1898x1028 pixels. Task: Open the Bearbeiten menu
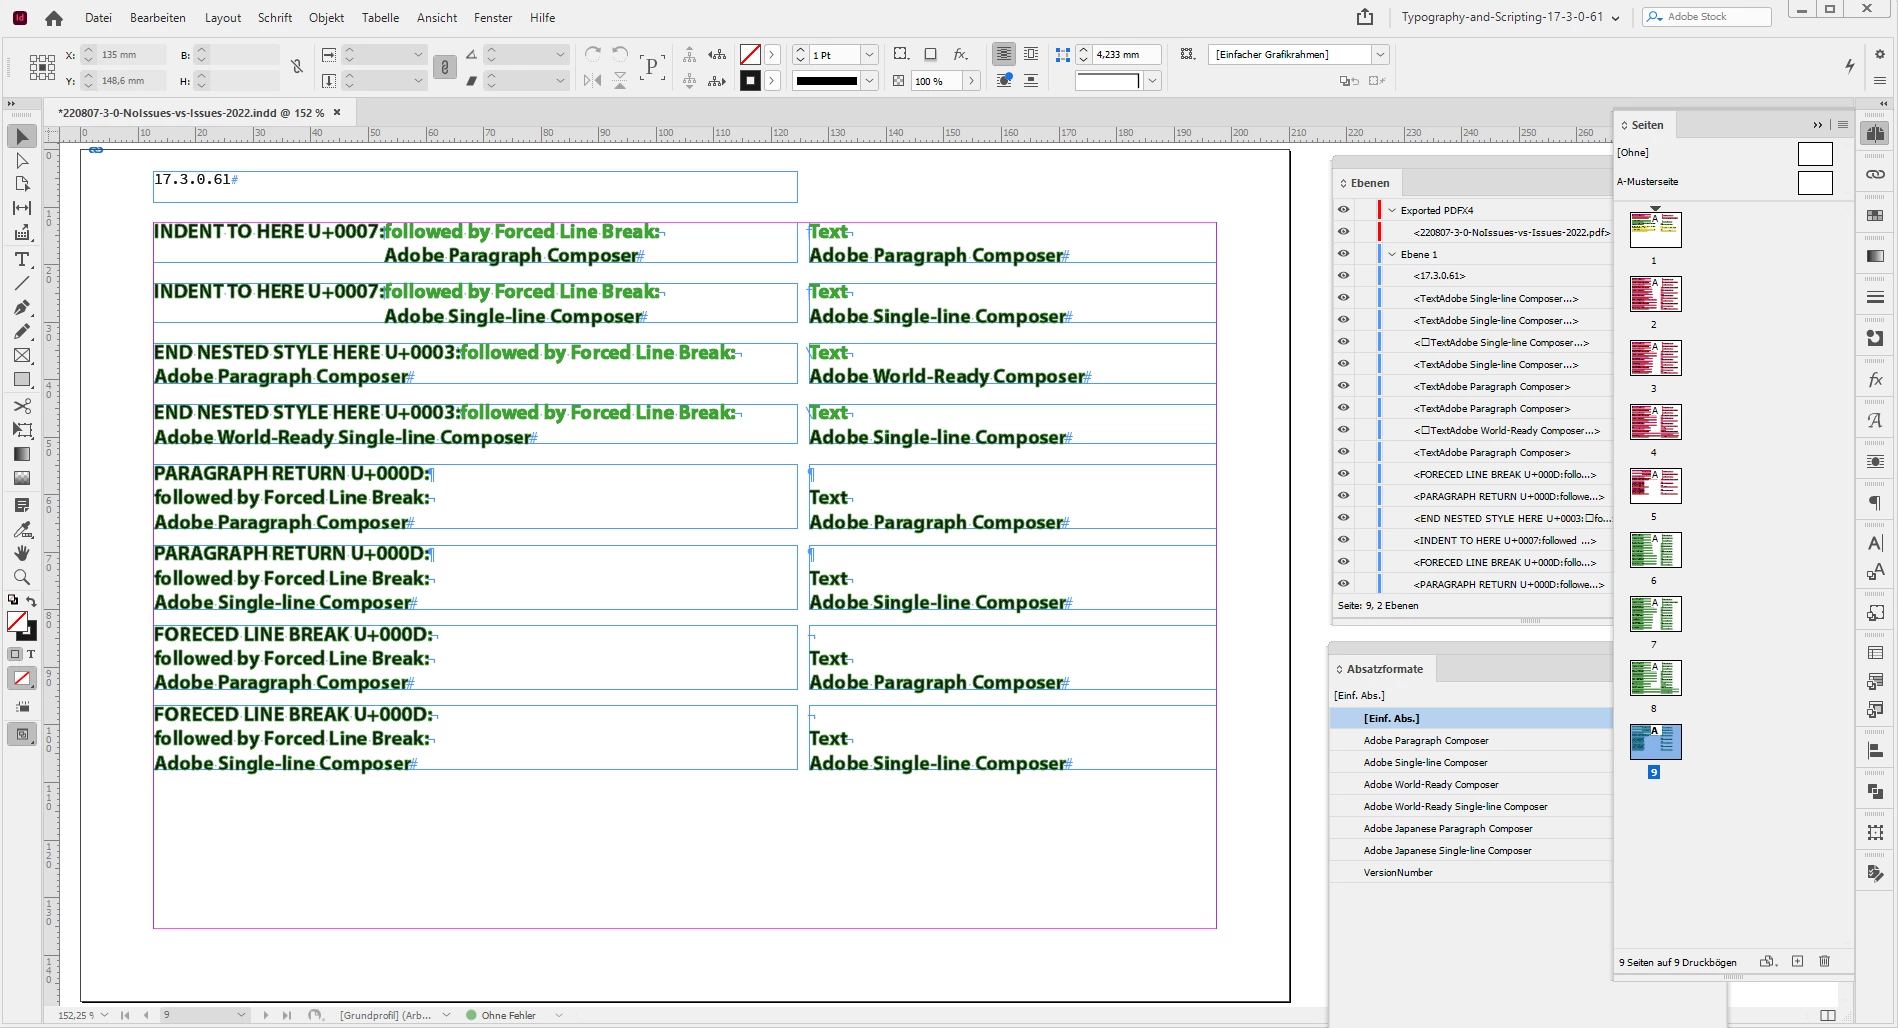pyautogui.click(x=158, y=18)
